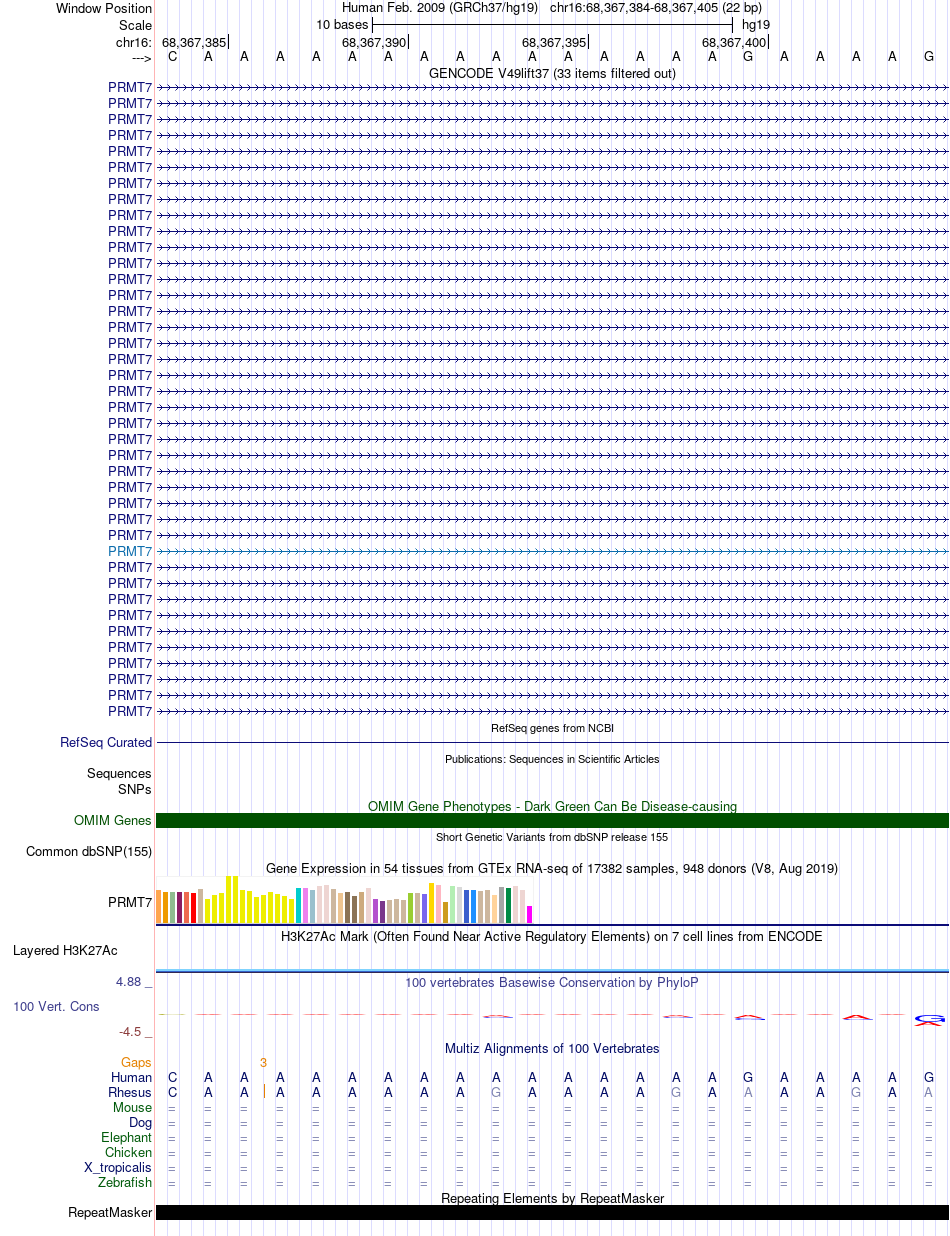This screenshot has width=950, height=1236.
Task: Select the Chicken species label
Action: (x=129, y=1153)
